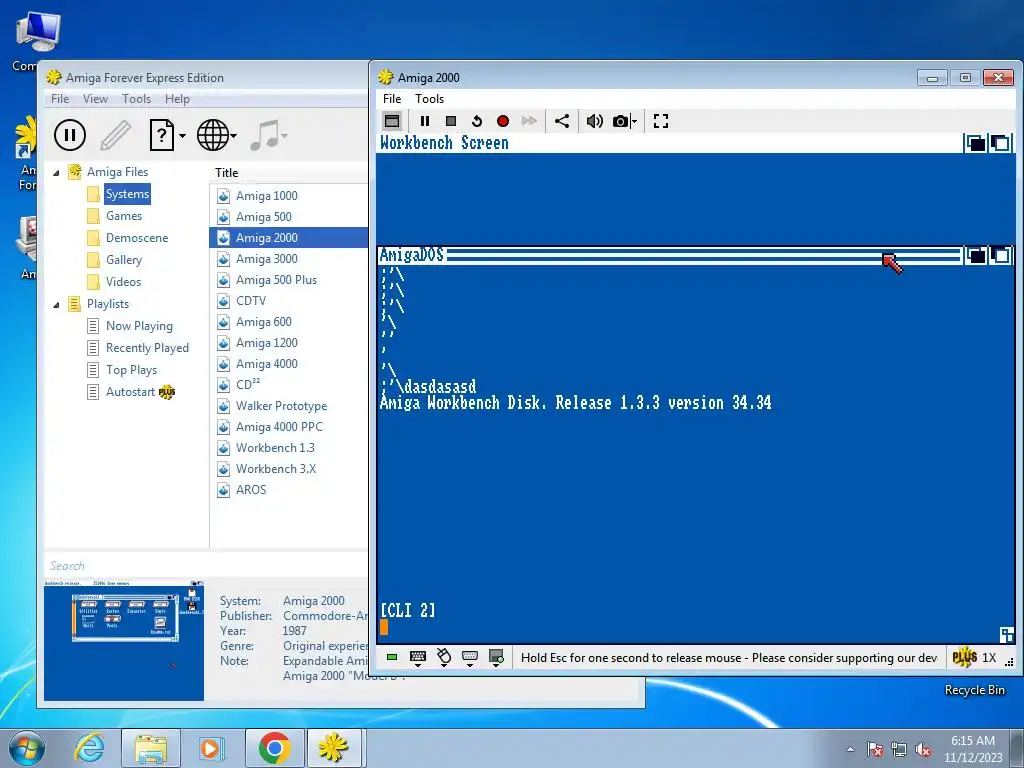Click the help document icon in Amiga Forever
Image resolution: width=1024 pixels, height=768 pixels.
[x=162, y=135]
